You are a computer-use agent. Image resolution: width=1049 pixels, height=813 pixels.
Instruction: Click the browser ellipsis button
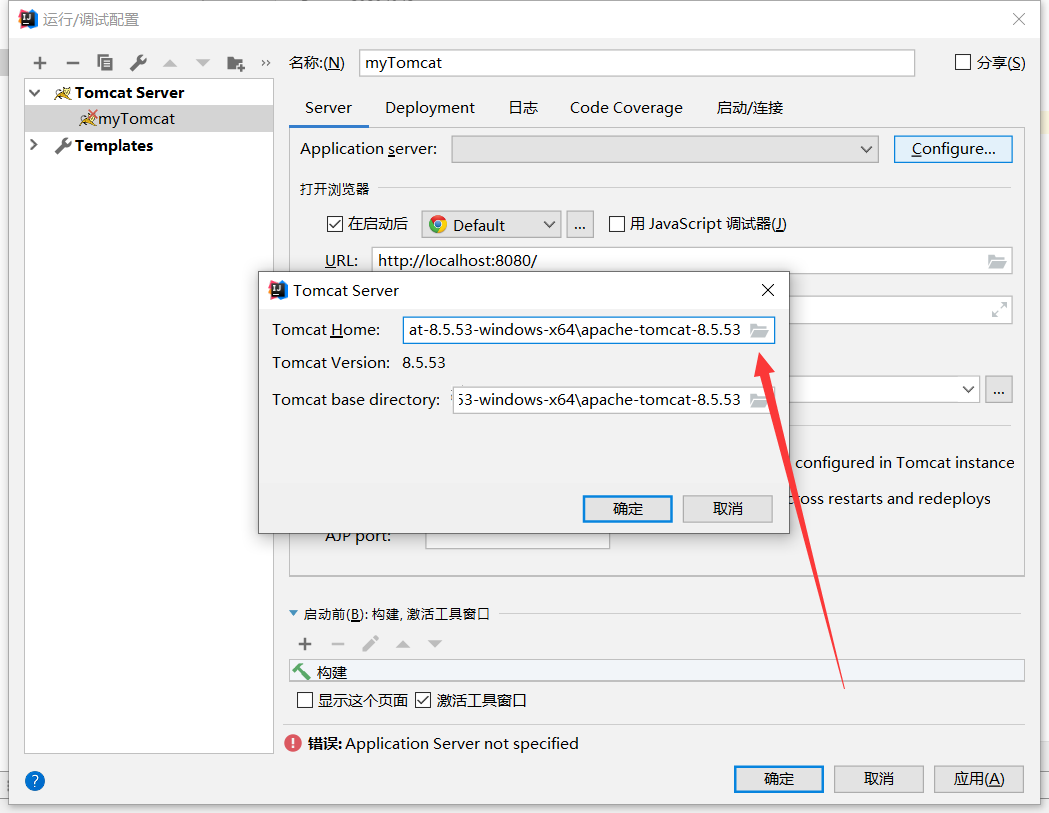point(579,224)
